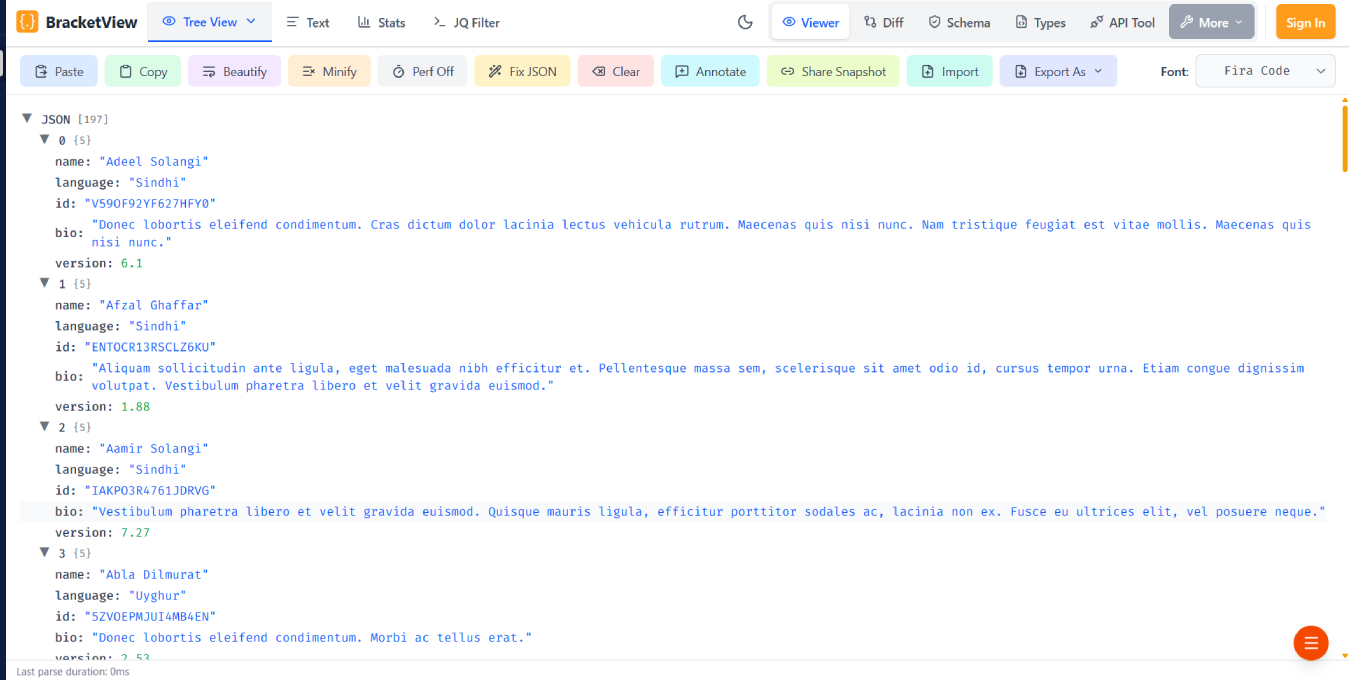Screen dimensions: 1349x680
Task: Open the More tools dropdown
Action: point(1211,22)
